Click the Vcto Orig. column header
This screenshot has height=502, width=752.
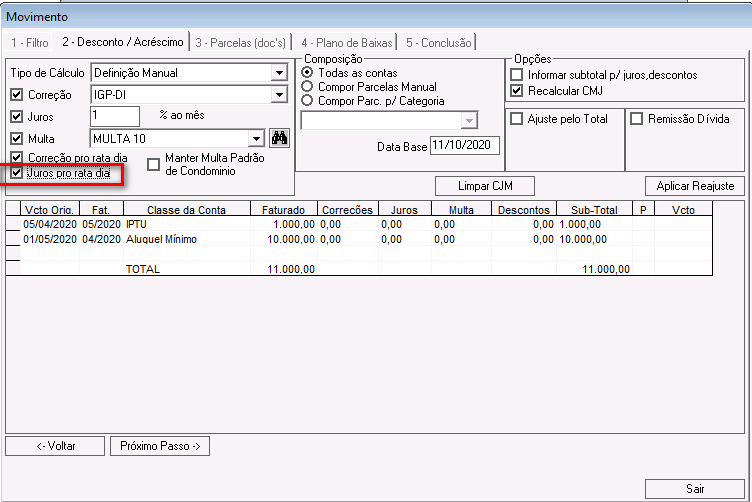pyautogui.click(x=50, y=210)
